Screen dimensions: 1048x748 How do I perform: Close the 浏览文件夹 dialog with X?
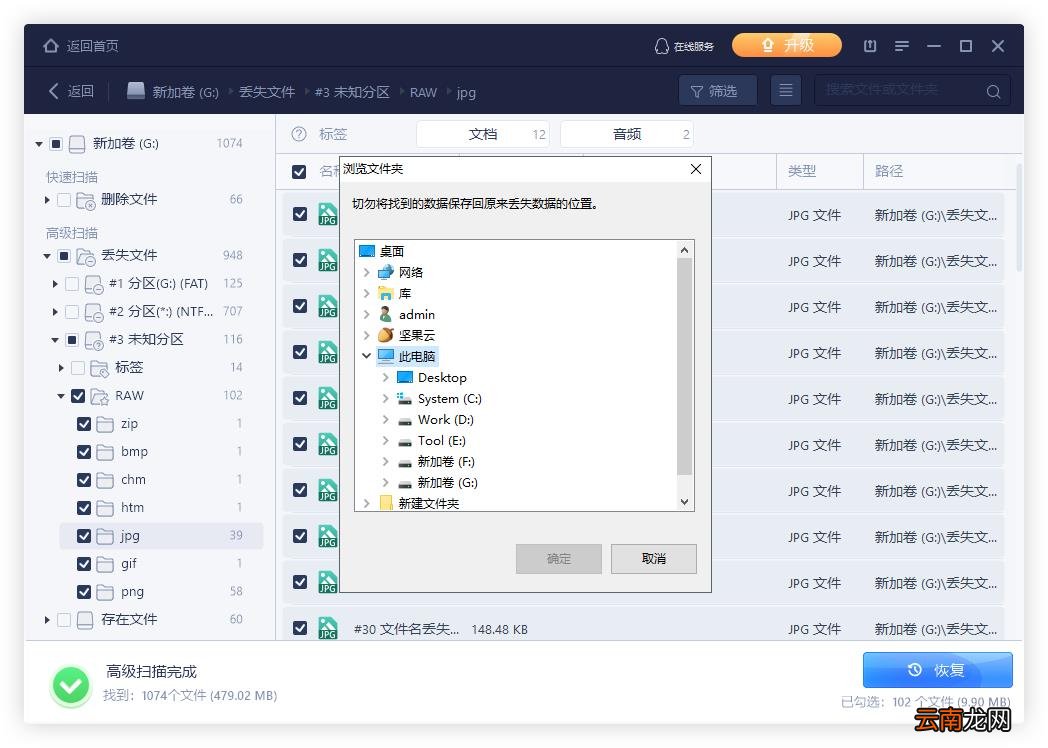click(x=696, y=169)
